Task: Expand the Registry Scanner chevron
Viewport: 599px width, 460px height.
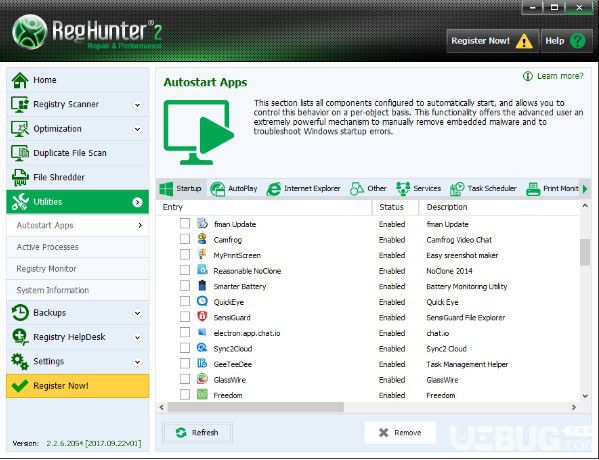Action: [138, 105]
